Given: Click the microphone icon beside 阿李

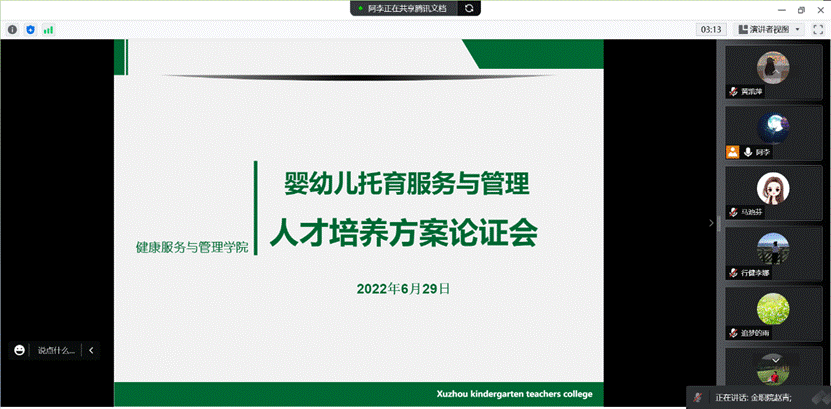Looking at the screenshot, I should pos(747,152).
